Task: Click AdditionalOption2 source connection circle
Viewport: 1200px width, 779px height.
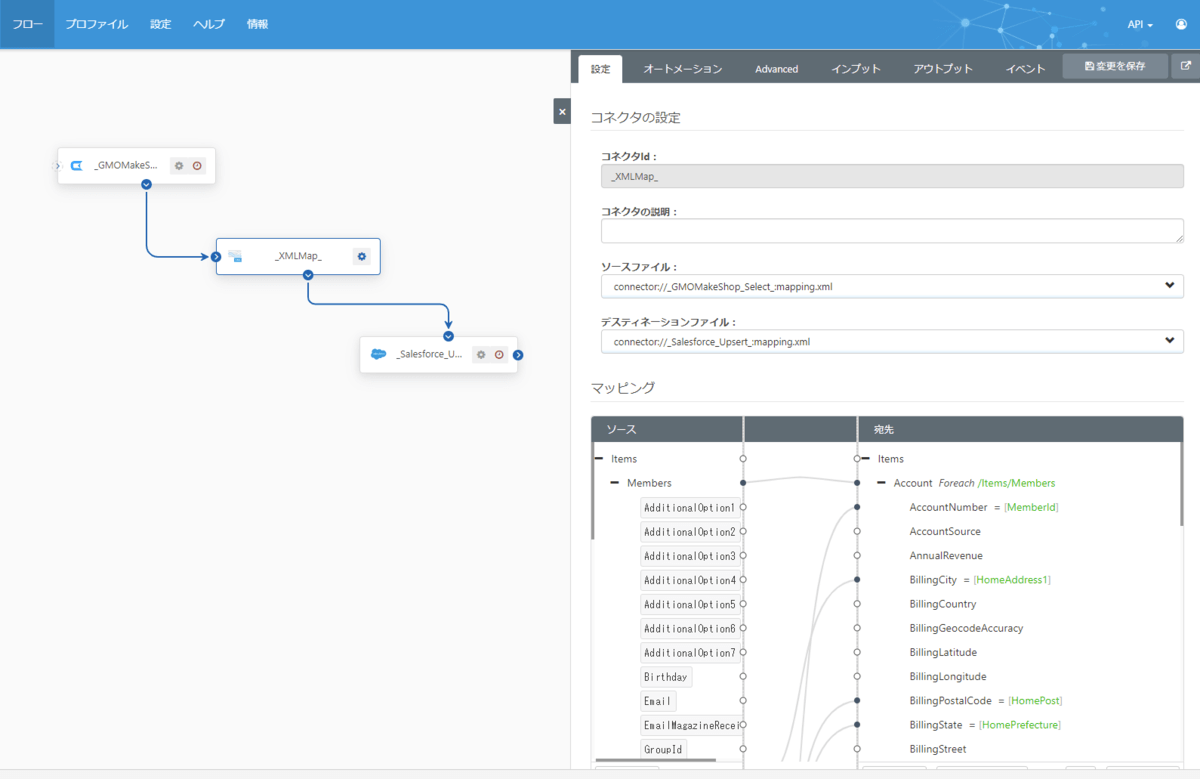Action: pyautogui.click(x=743, y=532)
